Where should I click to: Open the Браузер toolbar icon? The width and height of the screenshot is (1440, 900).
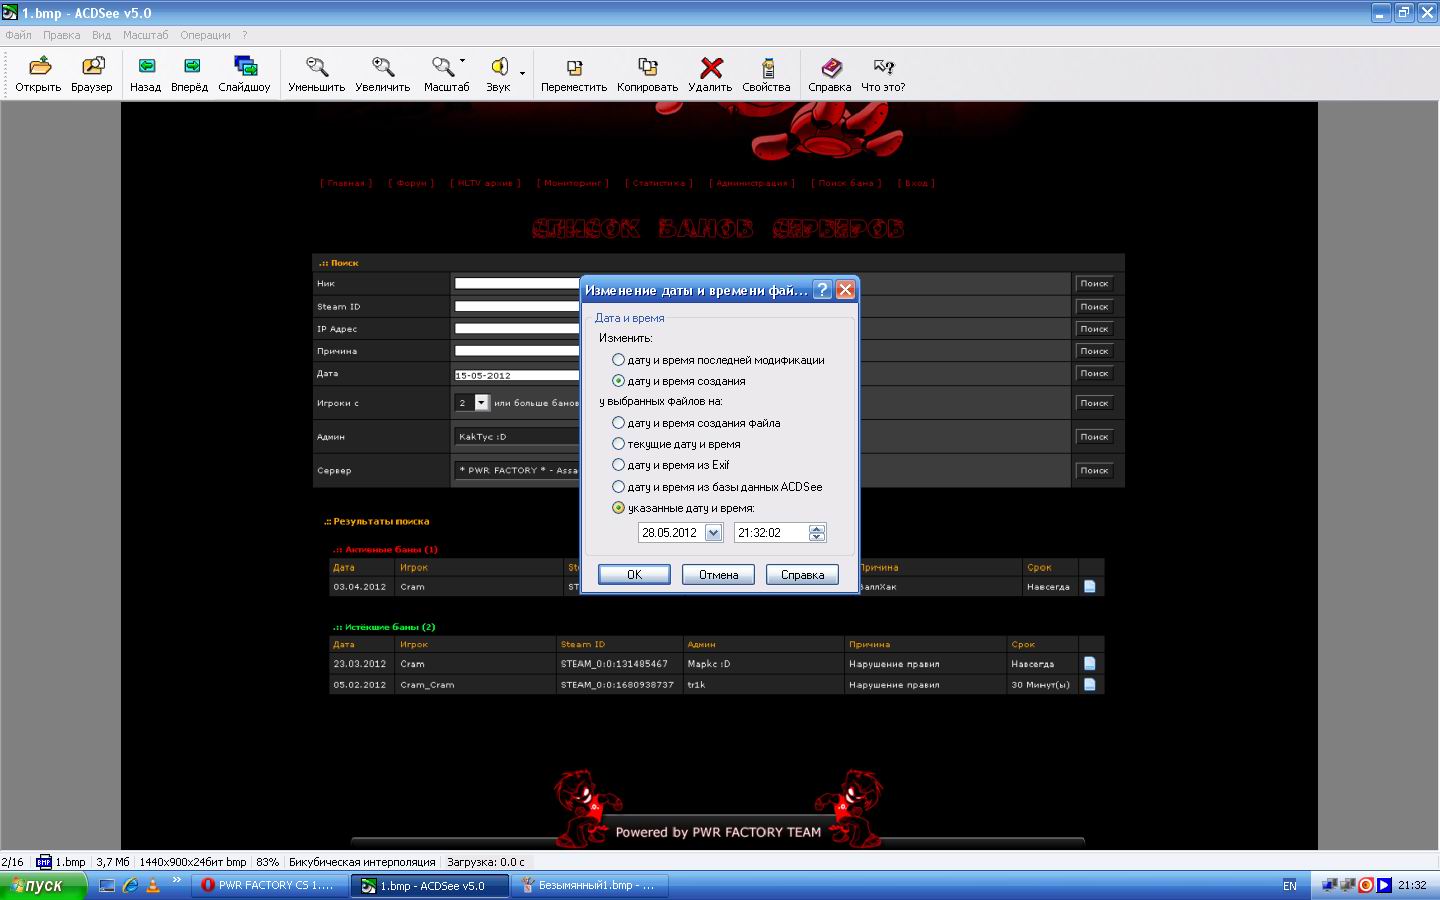point(92,74)
